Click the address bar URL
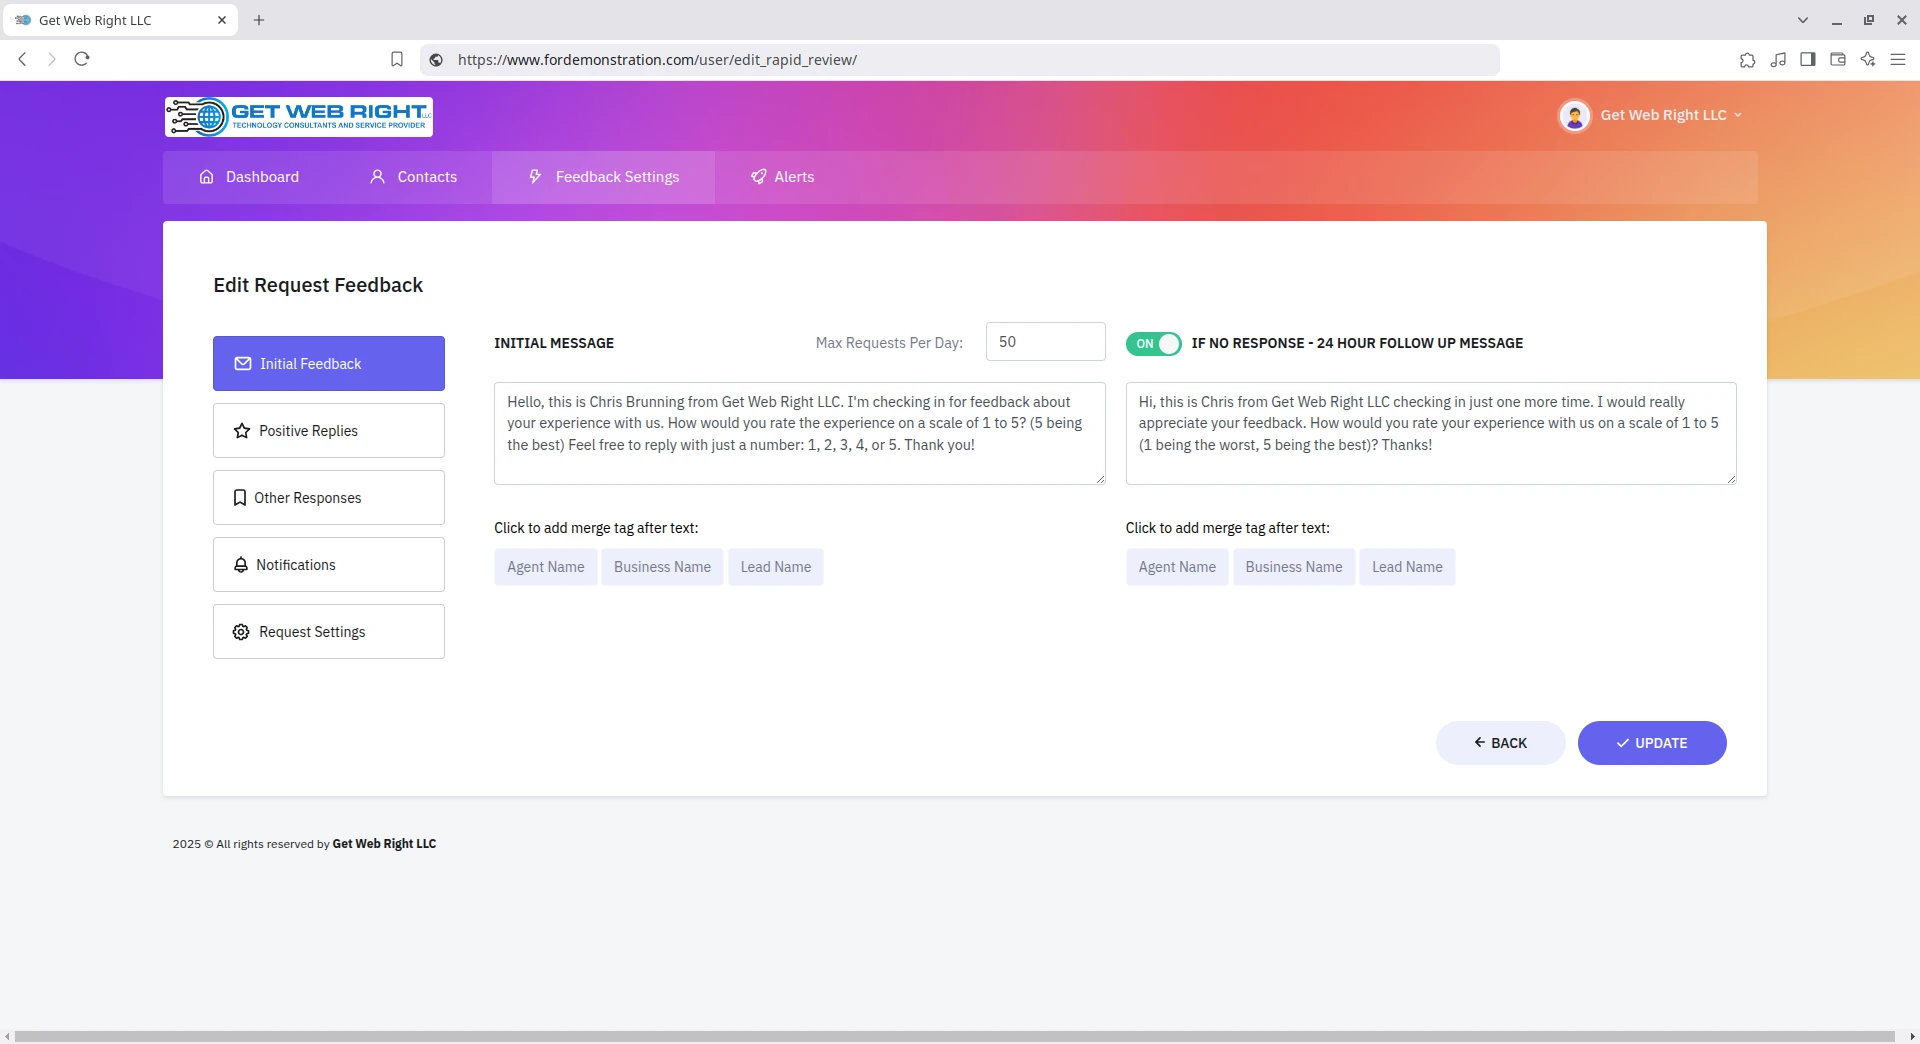Viewport: 1920px width, 1044px height. tap(657, 60)
